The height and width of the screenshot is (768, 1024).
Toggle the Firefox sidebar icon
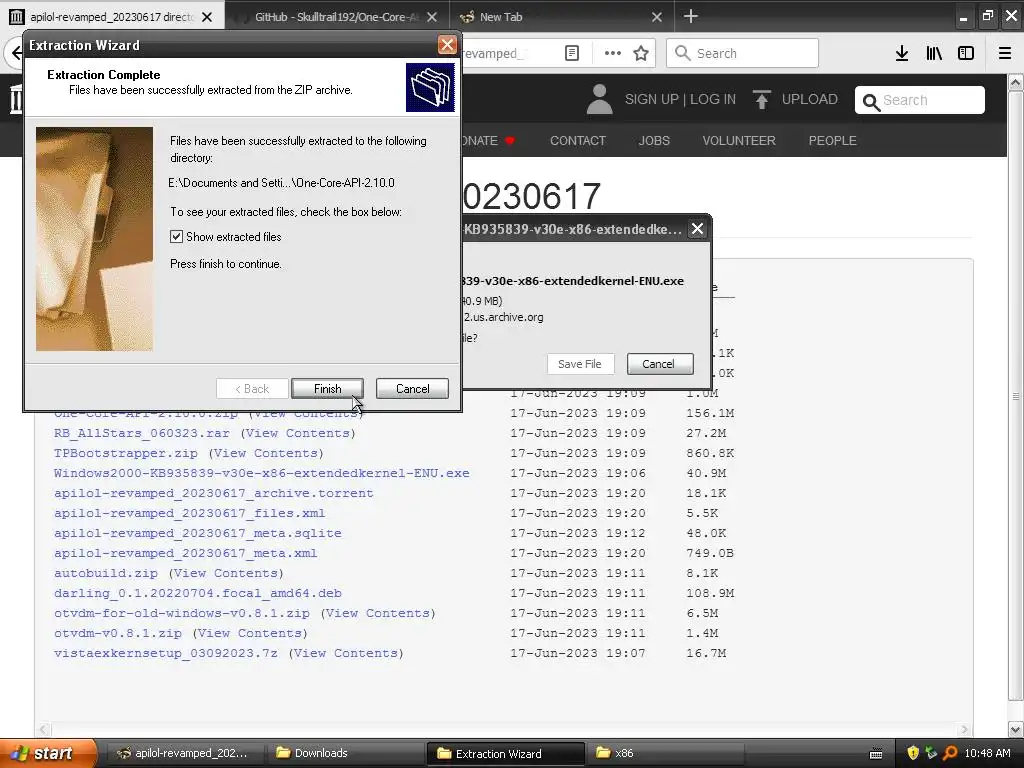(x=966, y=54)
